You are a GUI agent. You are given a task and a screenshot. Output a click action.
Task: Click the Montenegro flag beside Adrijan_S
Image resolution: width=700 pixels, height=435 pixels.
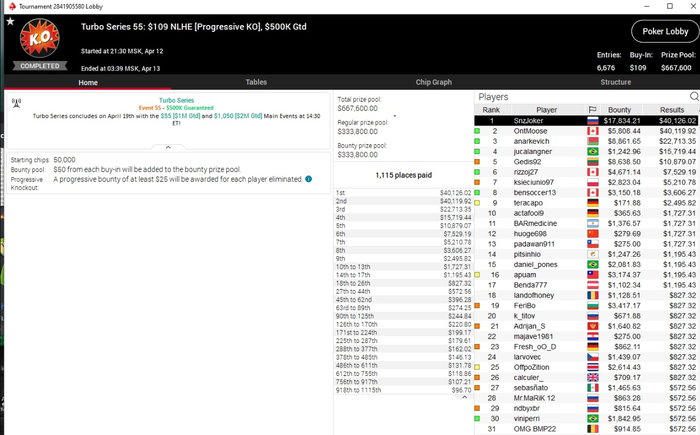[592, 326]
